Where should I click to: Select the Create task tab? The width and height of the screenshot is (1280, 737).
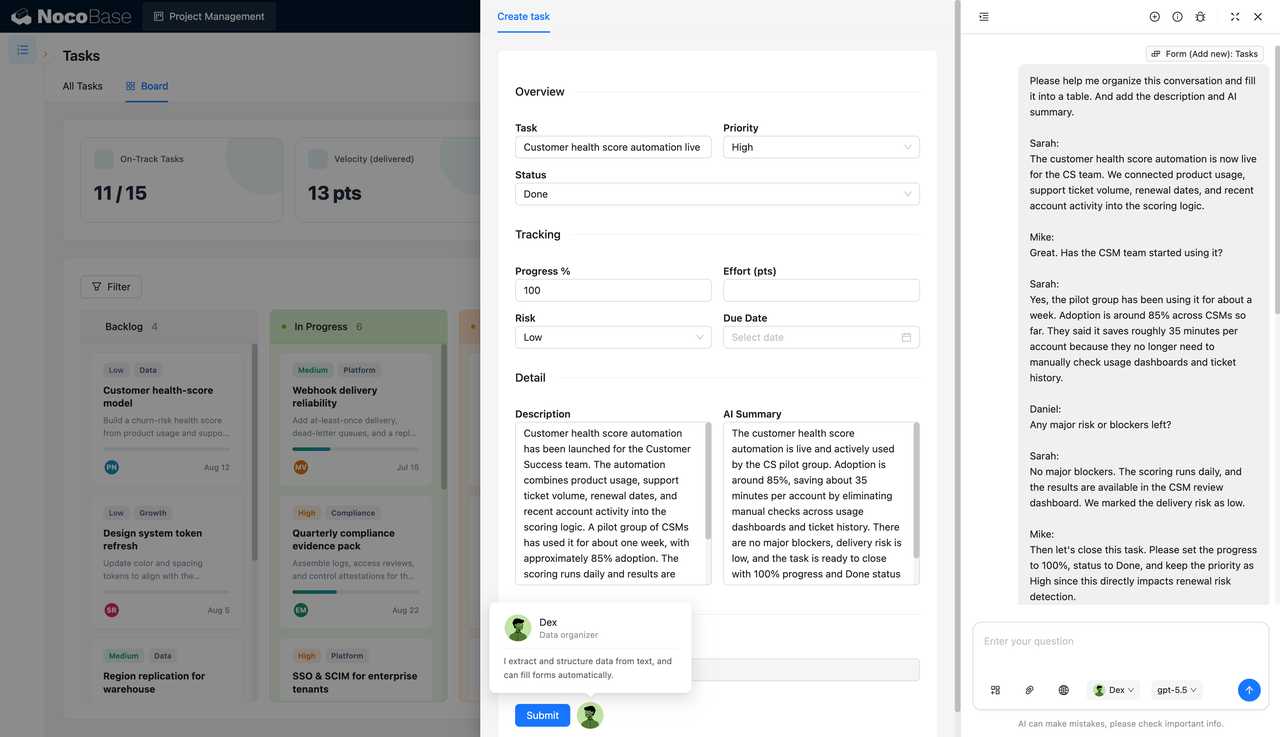[523, 16]
